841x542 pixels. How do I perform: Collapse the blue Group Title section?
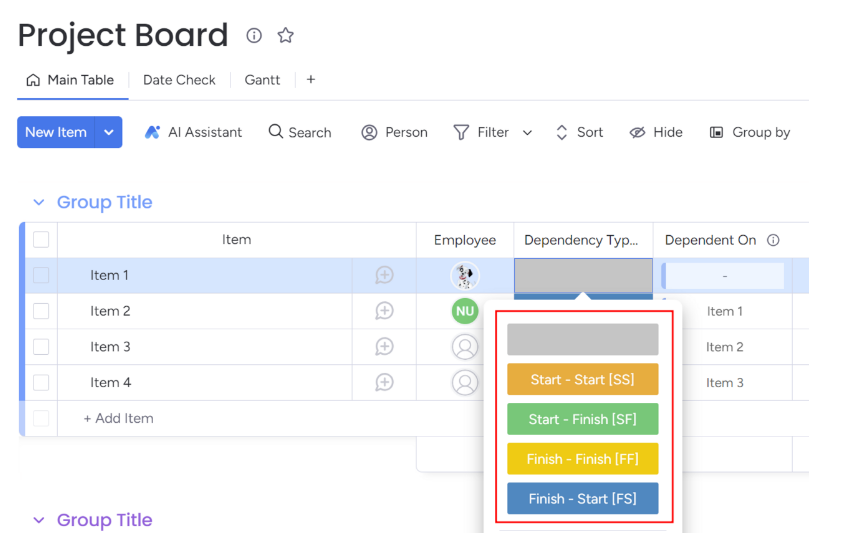(39, 203)
